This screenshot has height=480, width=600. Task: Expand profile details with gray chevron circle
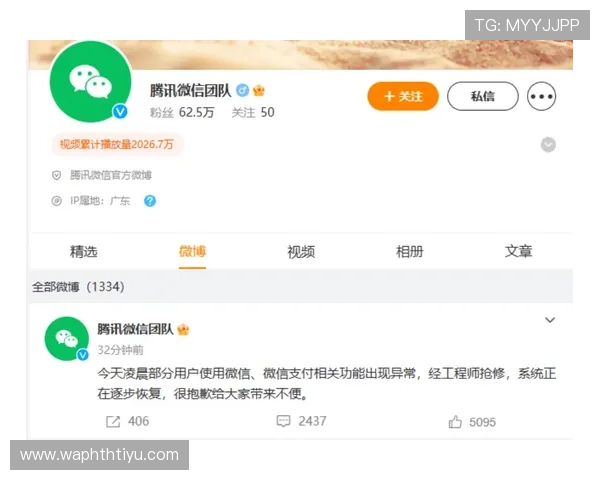[x=548, y=145]
